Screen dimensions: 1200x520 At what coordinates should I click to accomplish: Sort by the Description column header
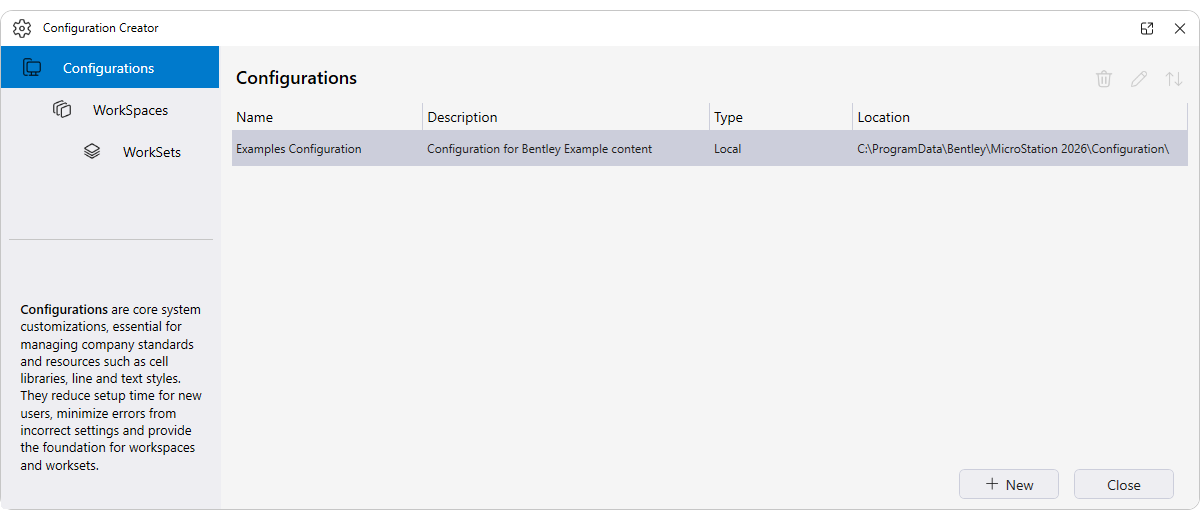point(462,117)
